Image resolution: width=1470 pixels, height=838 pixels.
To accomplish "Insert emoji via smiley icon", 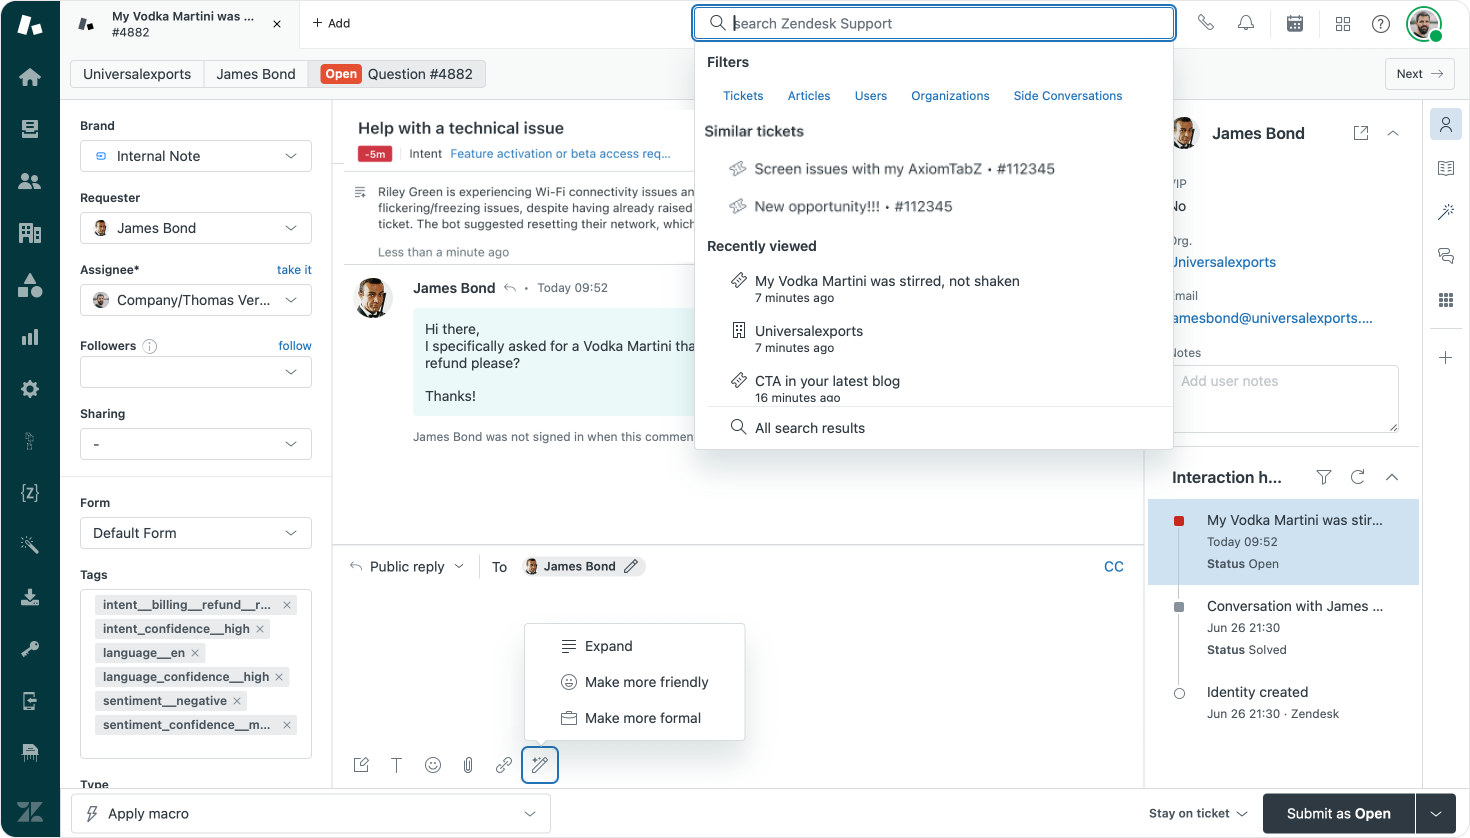I will [433, 765].
